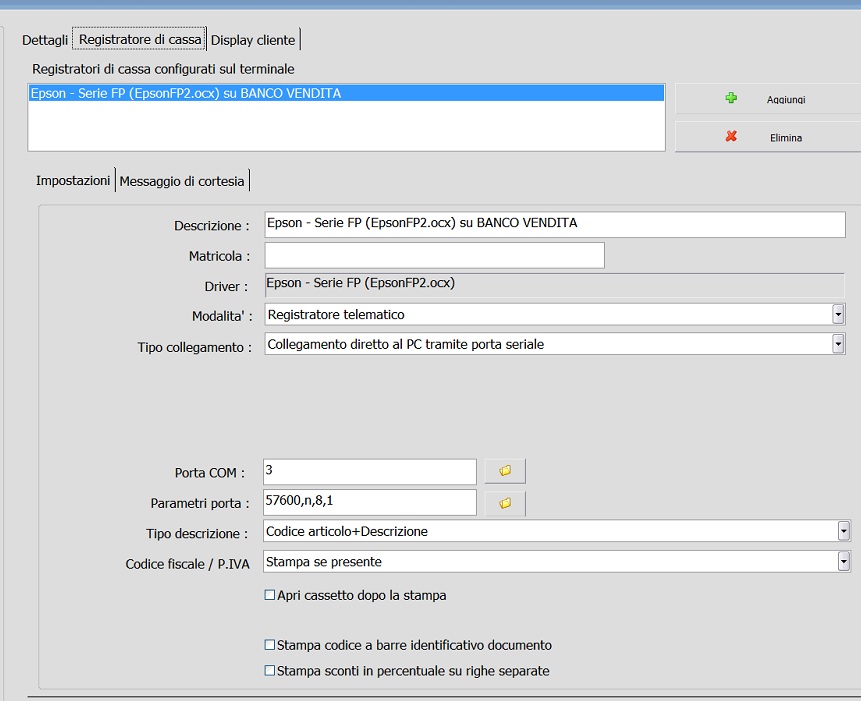Screen dimensions: 861x701
Task: Click the green plus Aggiungi icon
Action: coord(731,98)
